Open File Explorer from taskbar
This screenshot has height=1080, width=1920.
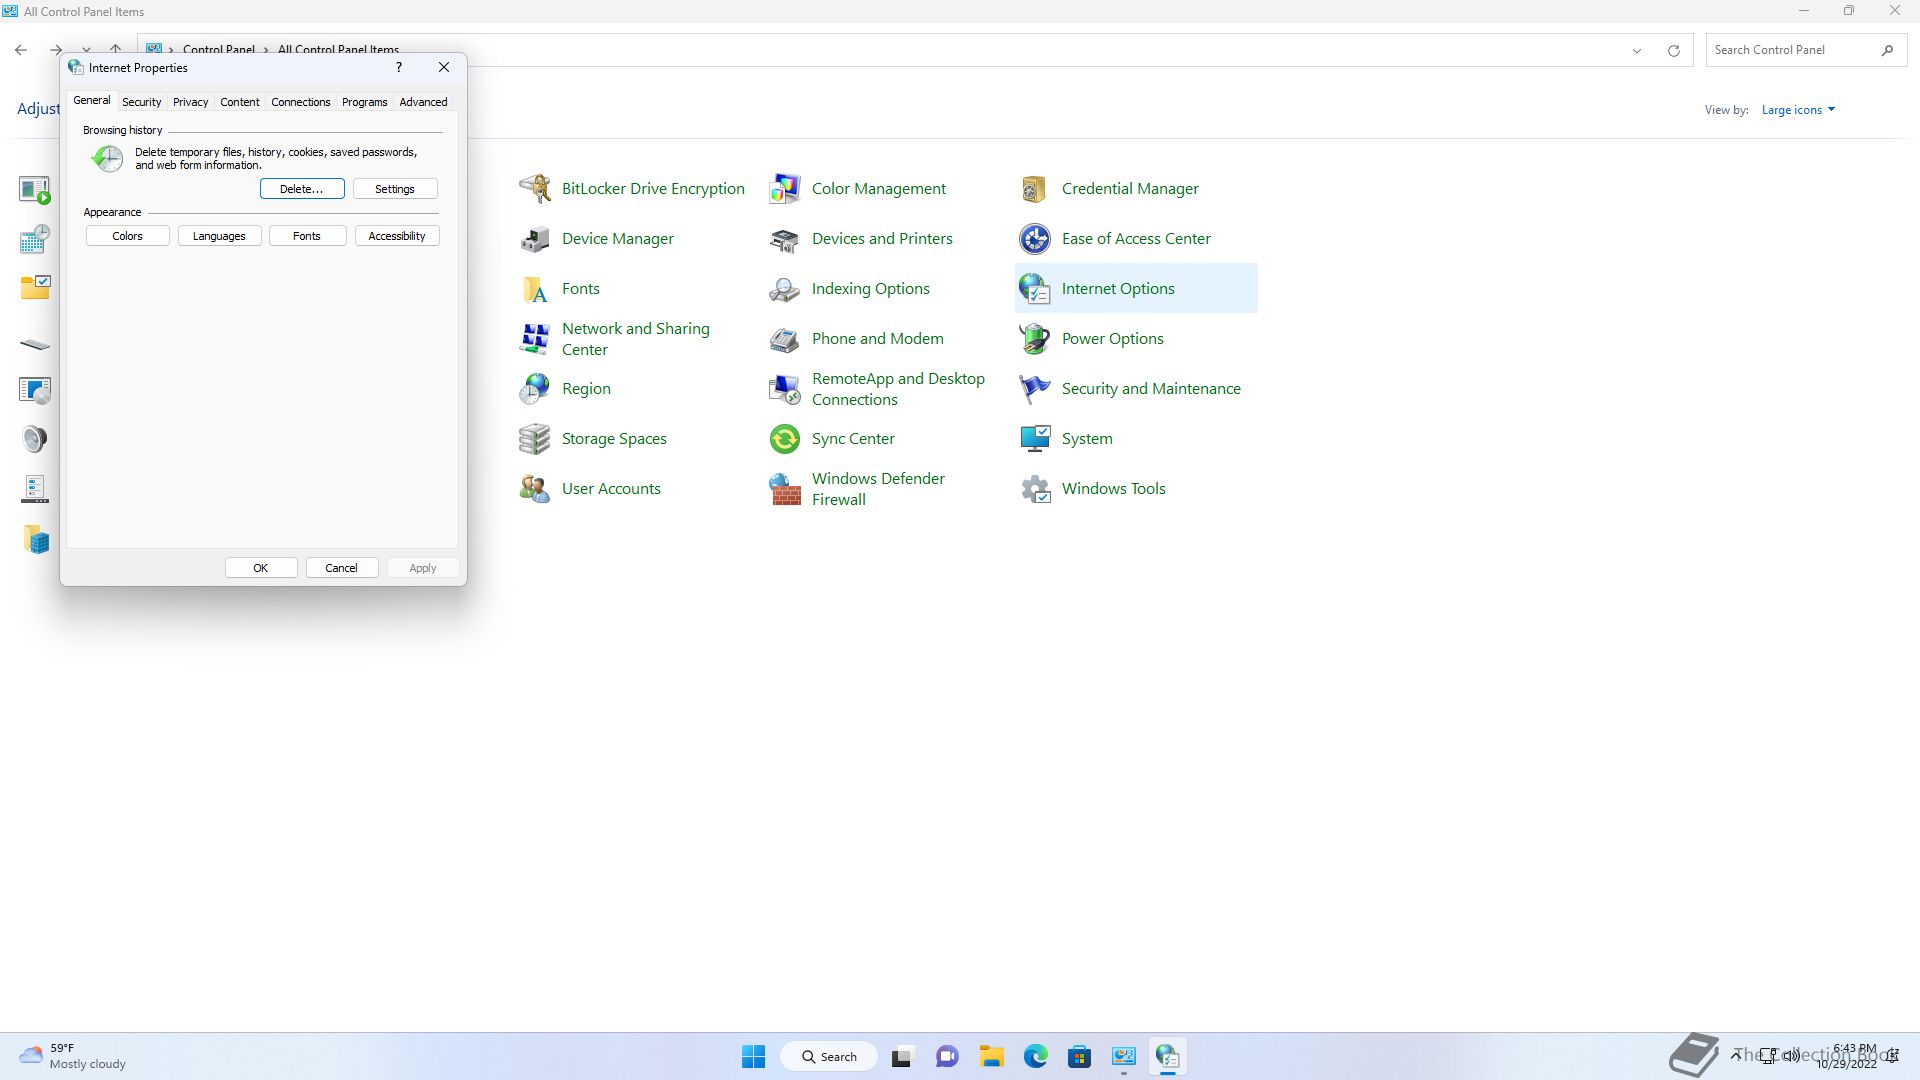pos(991,1056)
